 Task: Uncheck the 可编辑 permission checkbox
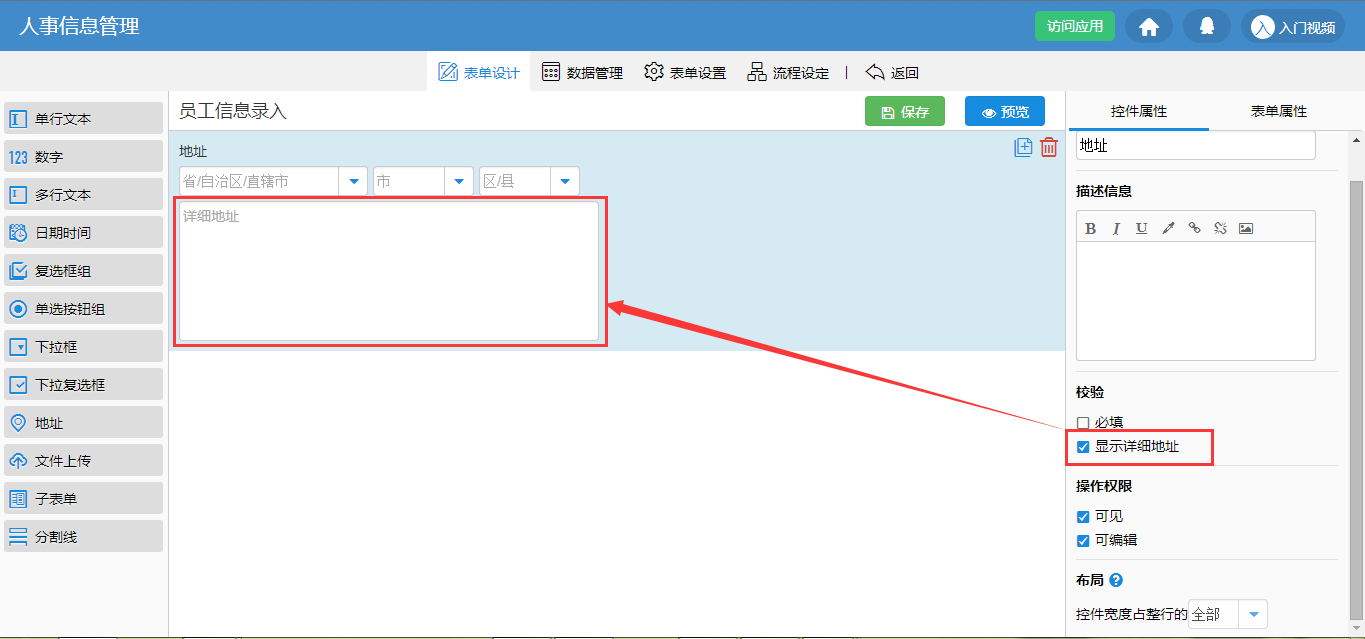pyautogui.click(x=1083, y=541)
